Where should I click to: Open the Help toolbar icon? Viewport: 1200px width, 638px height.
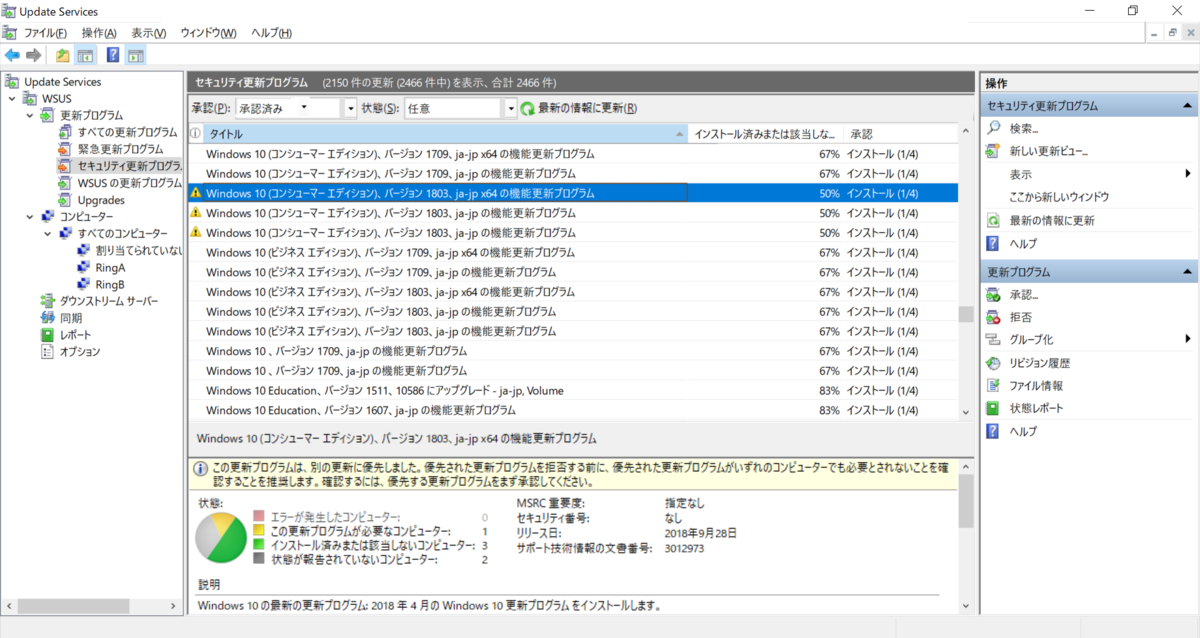(113, 55)
